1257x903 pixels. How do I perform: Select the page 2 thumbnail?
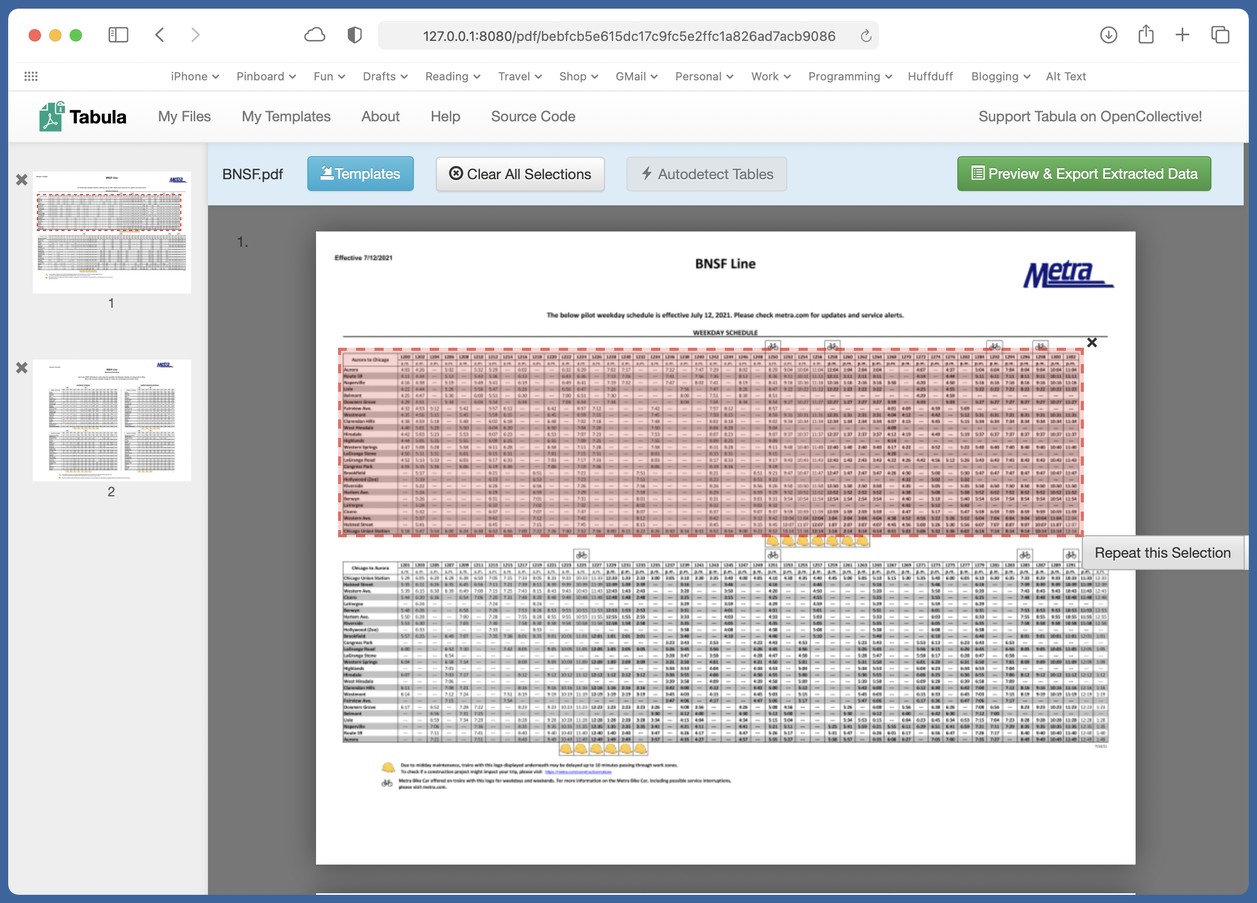pos(111,420)
